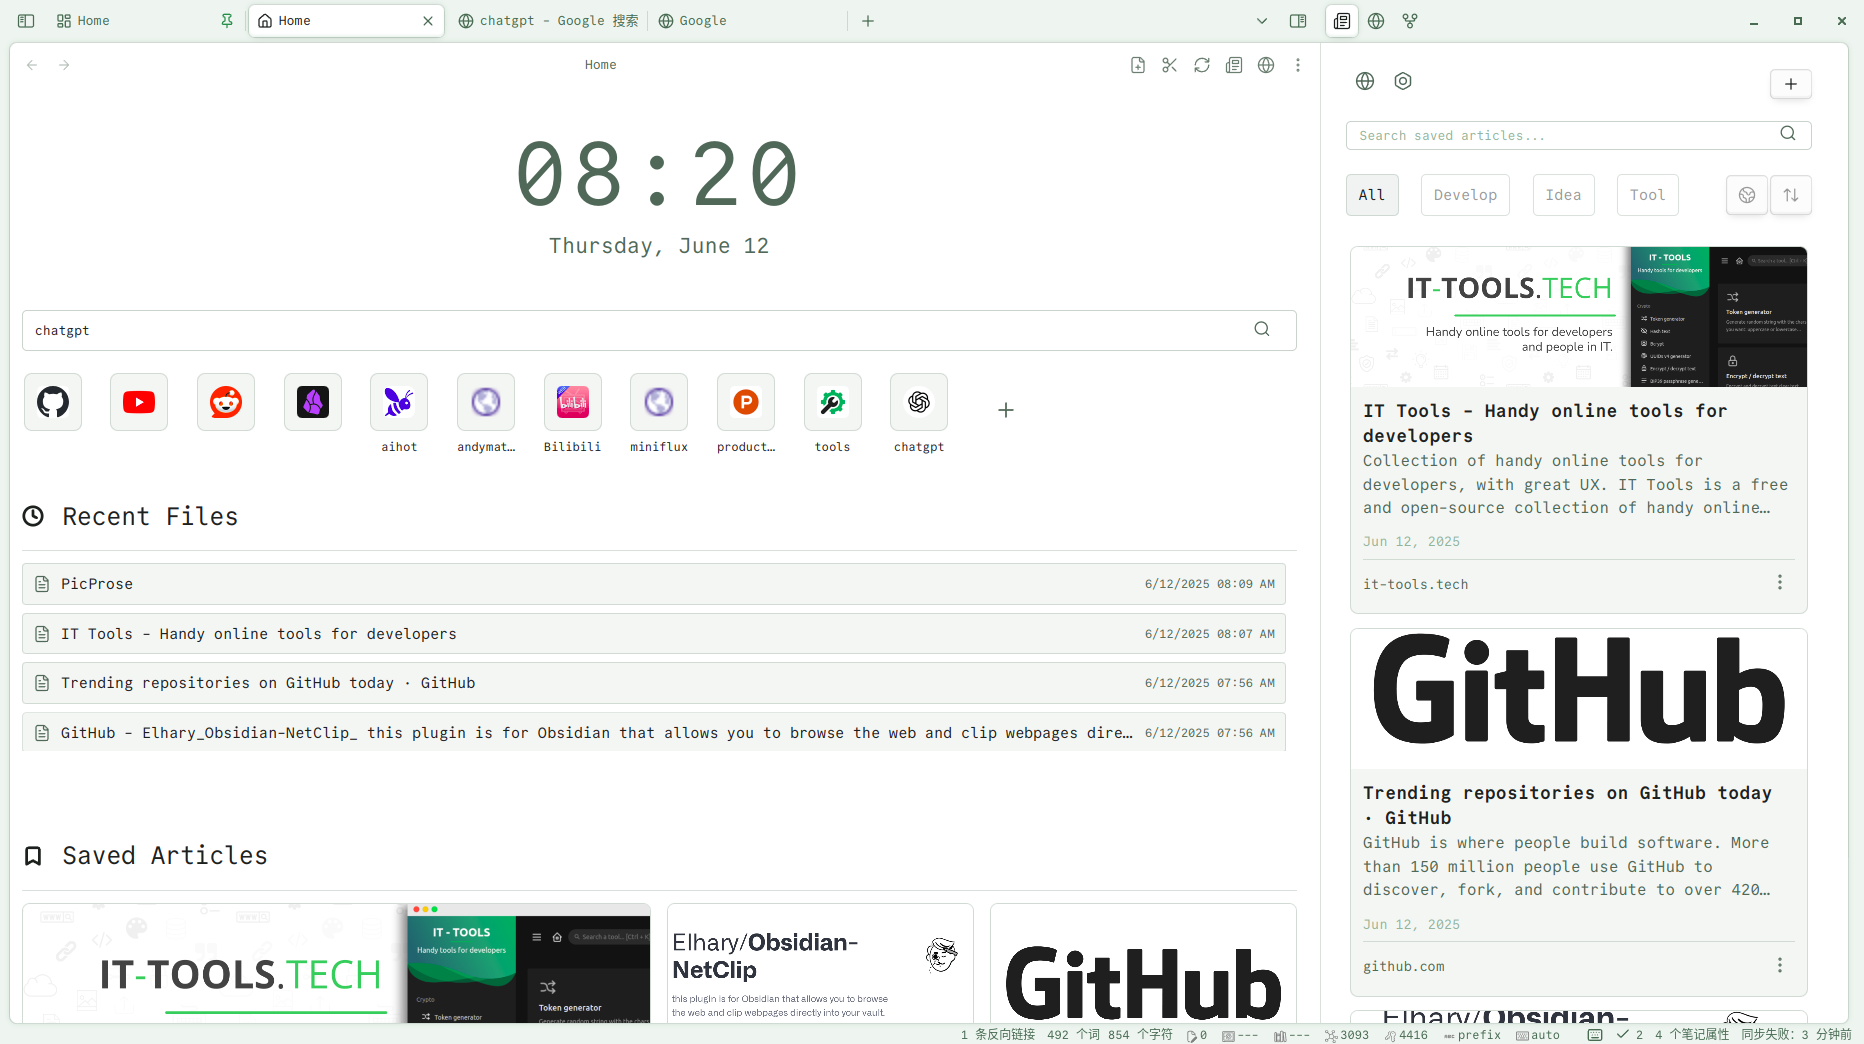Open the YouTube shortcut icon
The height and width of the screenshot is (1044, 1864).
[139, 402]
